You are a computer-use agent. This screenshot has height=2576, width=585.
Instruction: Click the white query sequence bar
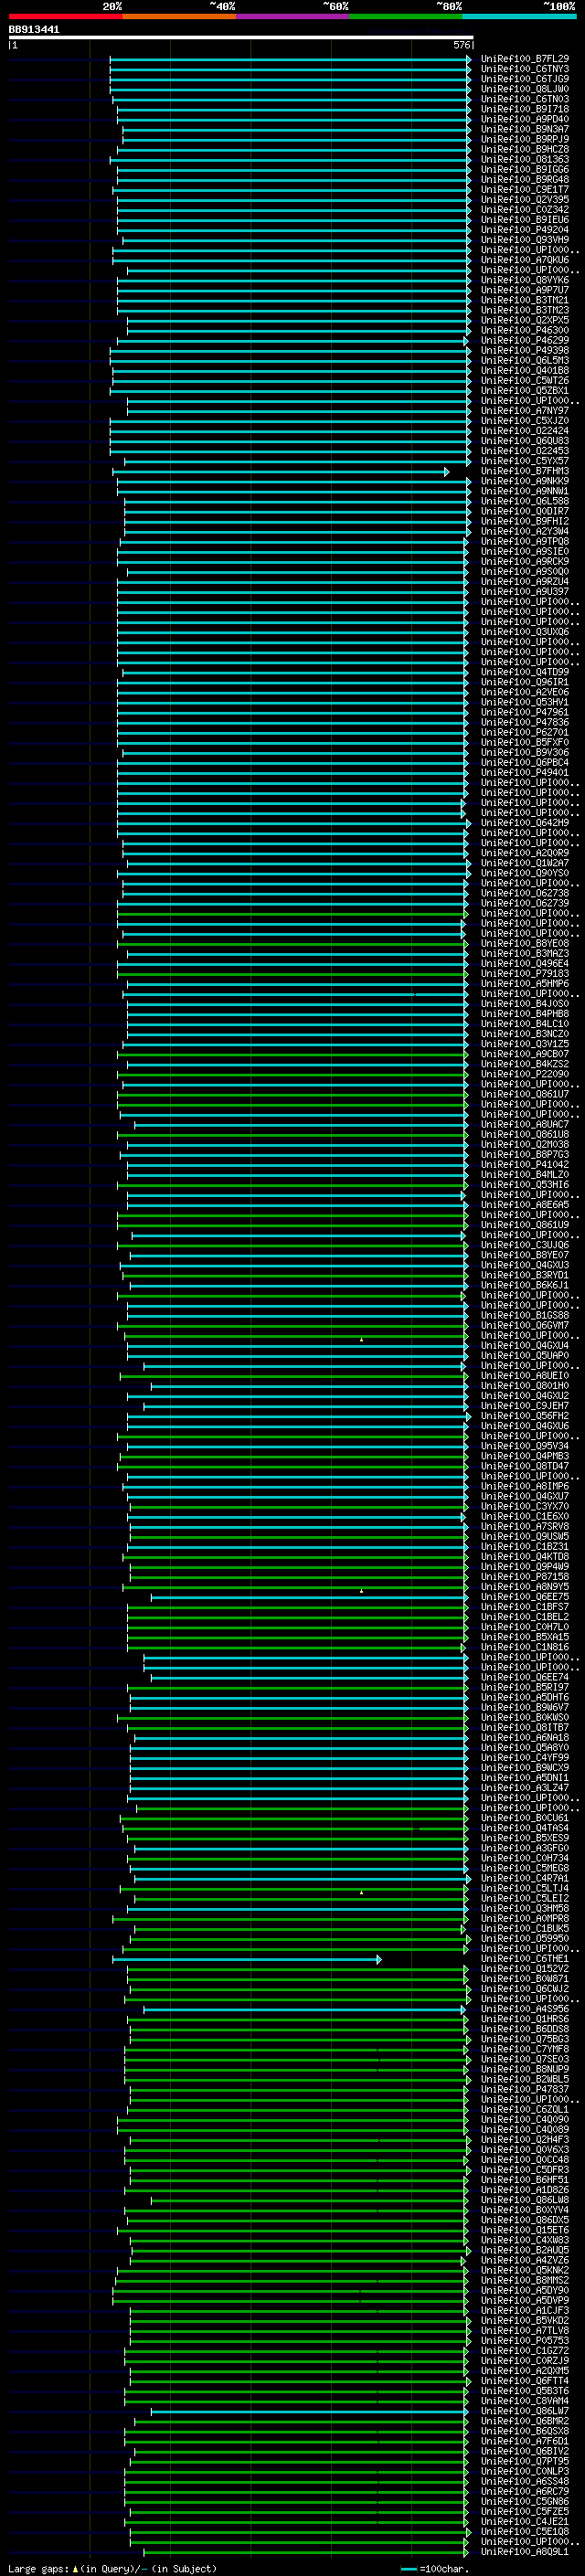(x=240, y=37)
